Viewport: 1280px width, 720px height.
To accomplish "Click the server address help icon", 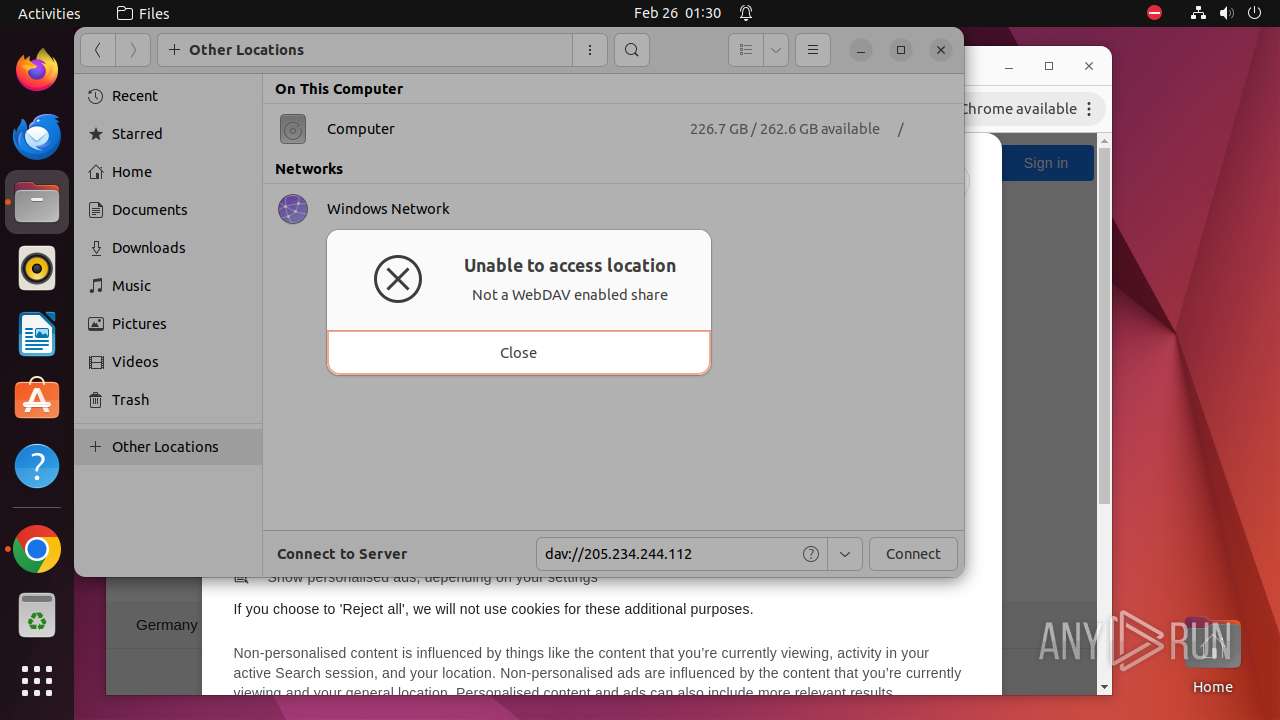I will (811, 554).
